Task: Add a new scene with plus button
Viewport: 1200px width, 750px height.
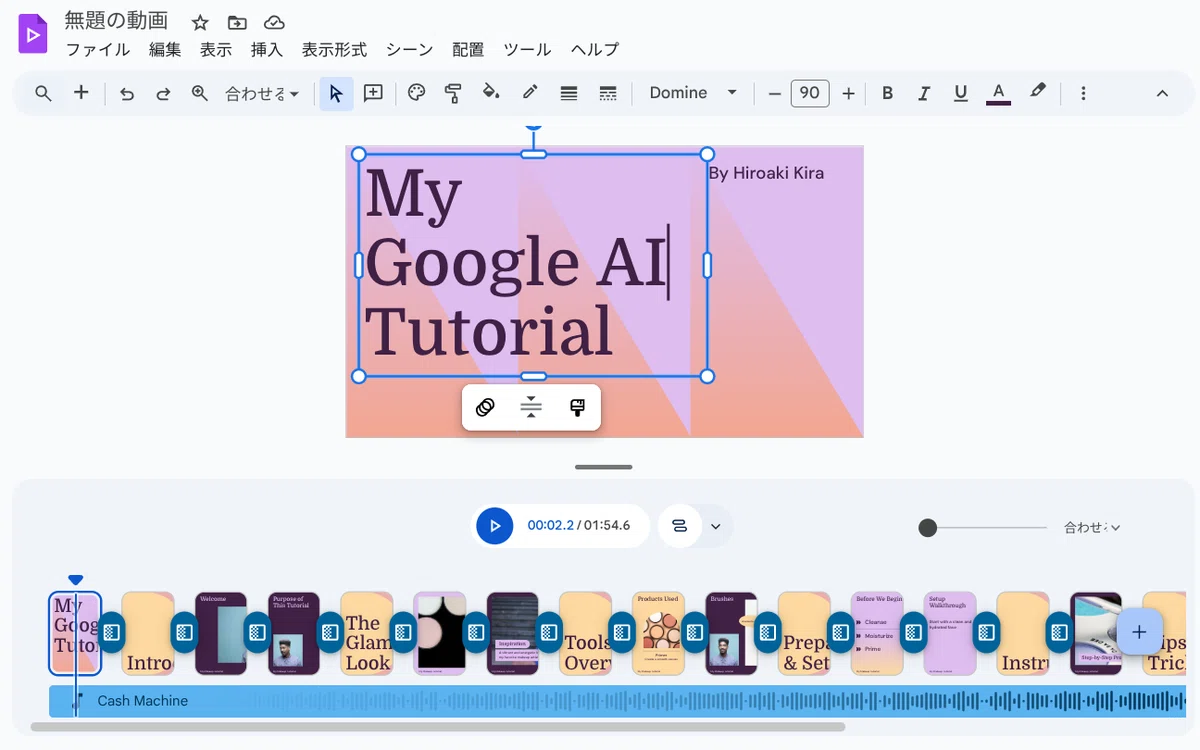Action: [x=1138, y=632]
